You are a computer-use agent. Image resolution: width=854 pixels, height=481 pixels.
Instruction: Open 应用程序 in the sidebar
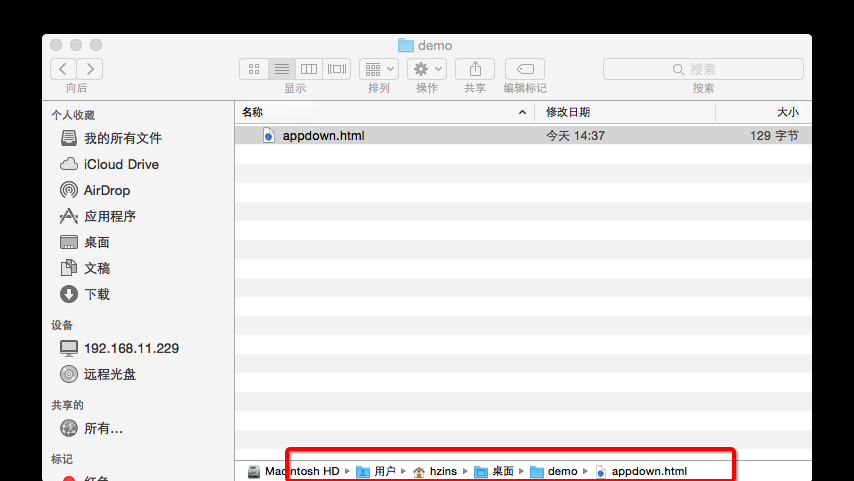click(98, 216)
